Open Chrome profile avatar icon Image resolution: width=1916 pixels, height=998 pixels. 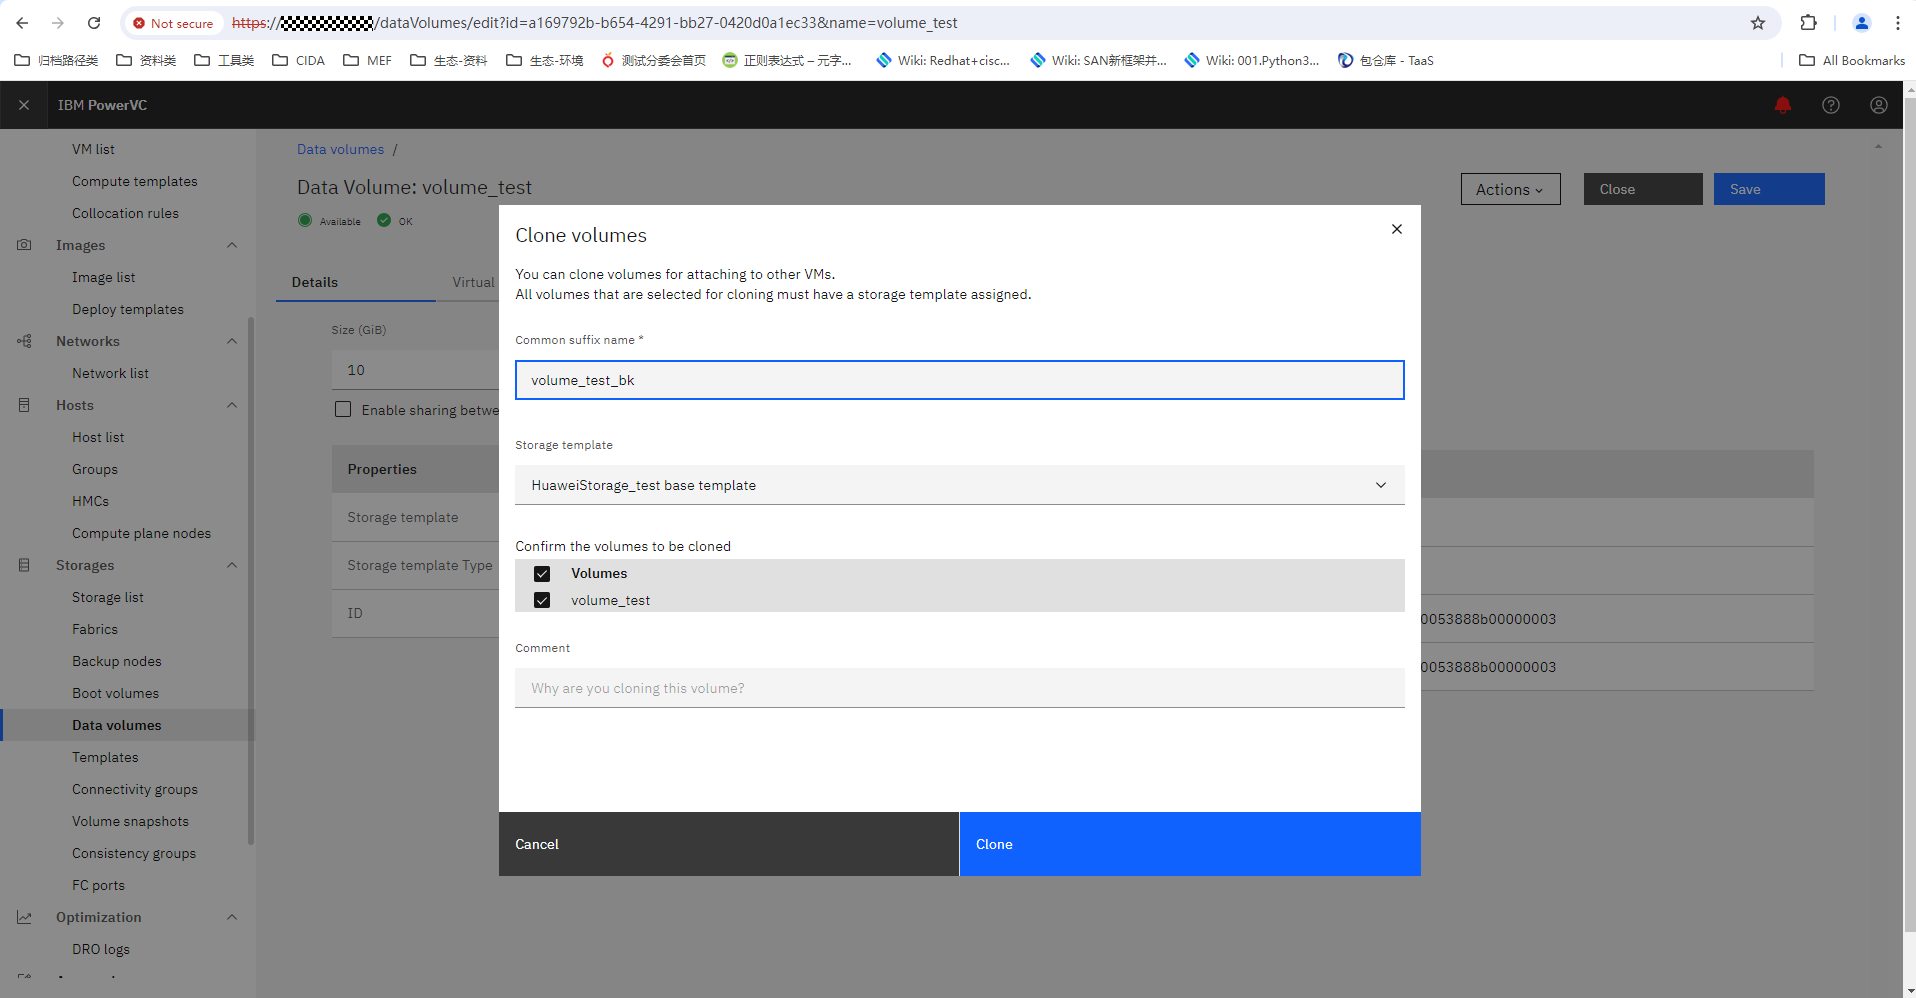click(x=1861, y=23)
